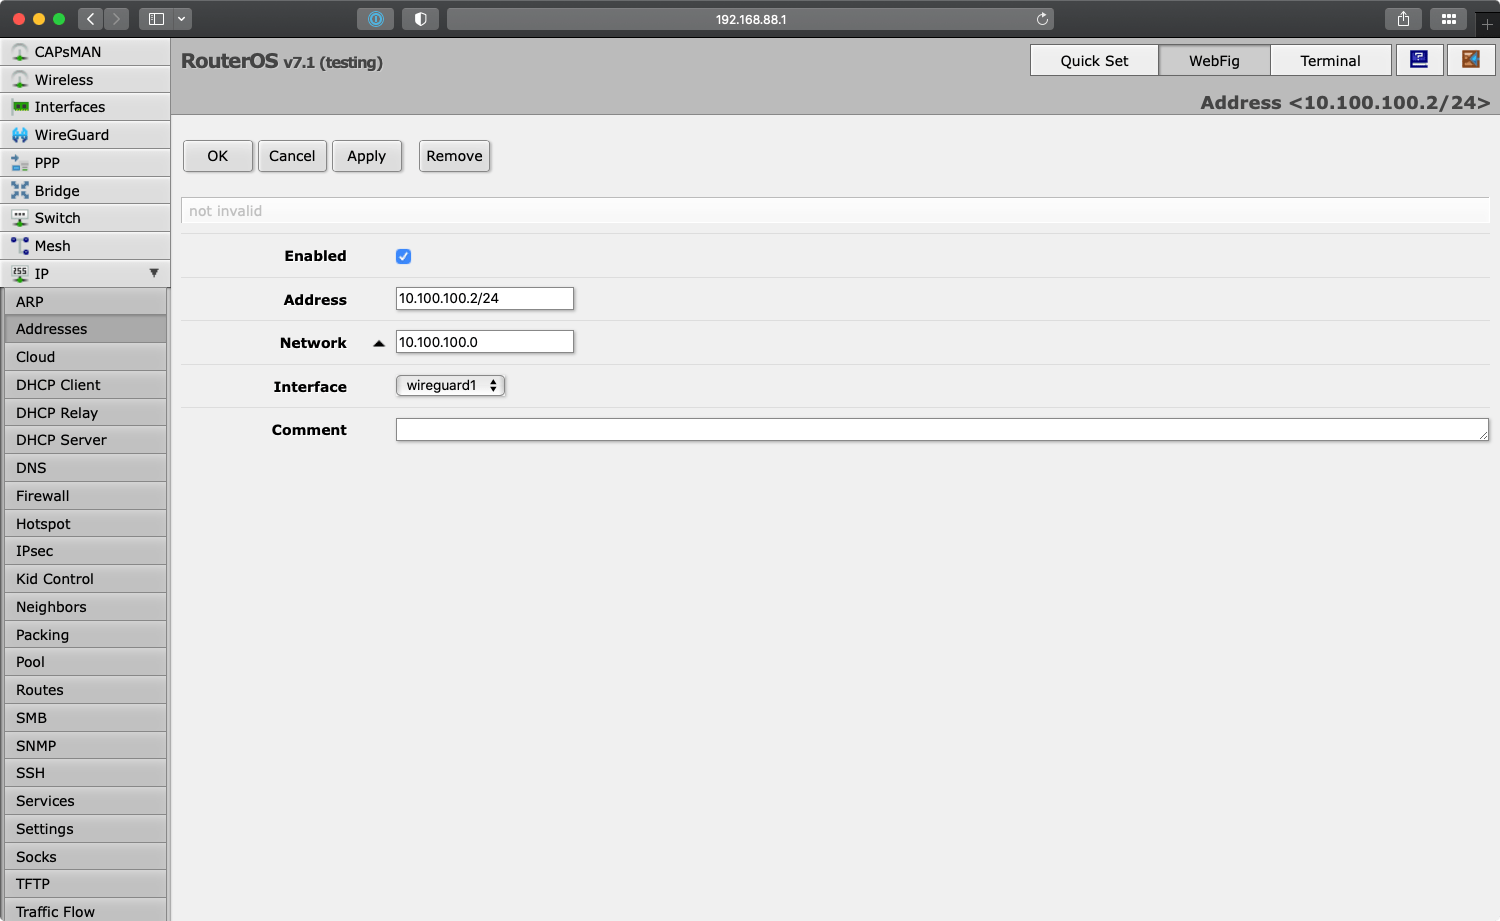Open the Terminal tab
Viewport: 1500px width, 921px height.
click(1331, 60)
